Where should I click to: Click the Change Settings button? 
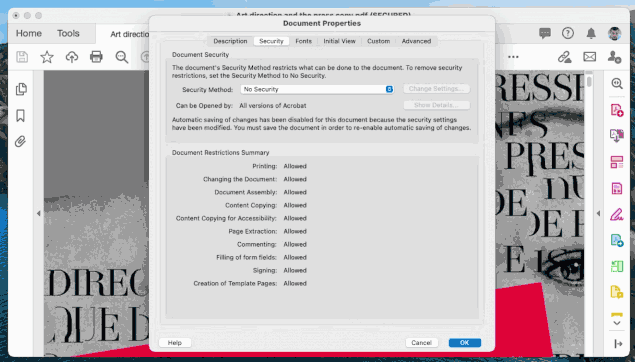pyautogui.click(x=436, y=89)
